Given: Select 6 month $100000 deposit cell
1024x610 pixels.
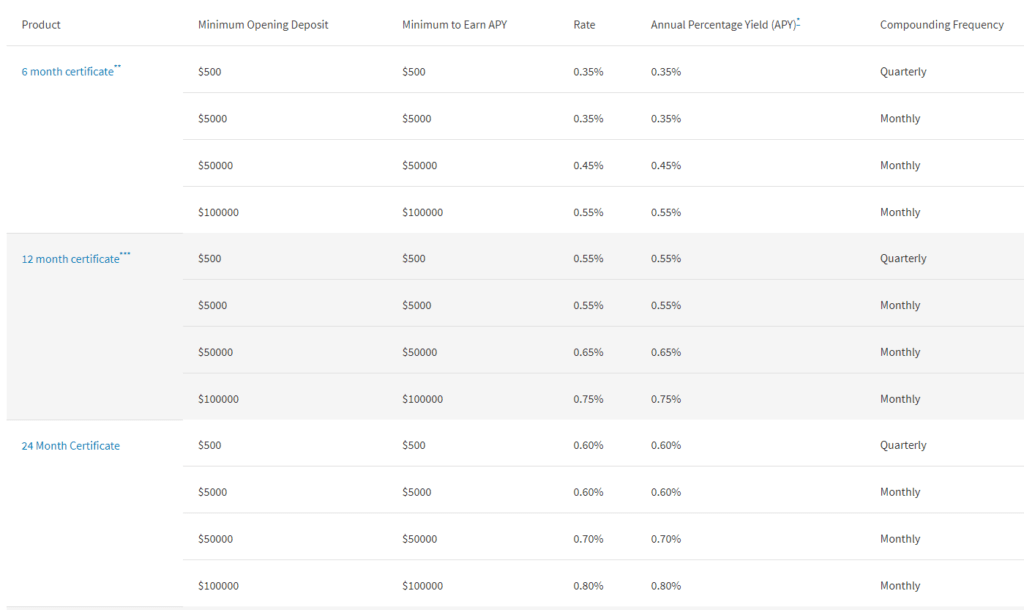Looking at the screenshot, I should [x=219, y=212].
